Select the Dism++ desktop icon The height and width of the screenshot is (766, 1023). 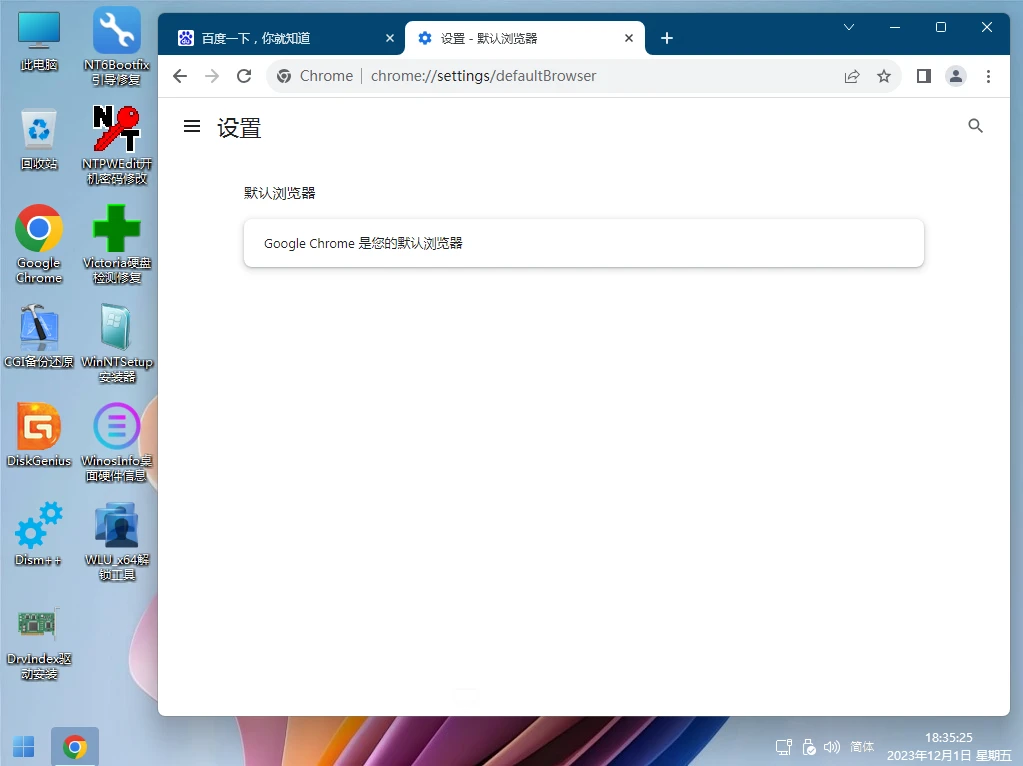tap(39, 534)
